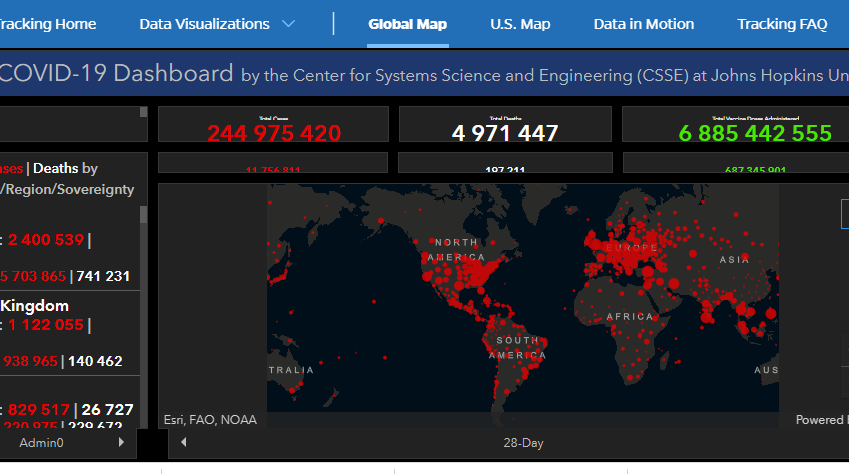The height and width of the screenshot is (474, 849).
Task: Go to the Tracking FAQ tab
Action: pyautogui.click(x=782, y=24)
